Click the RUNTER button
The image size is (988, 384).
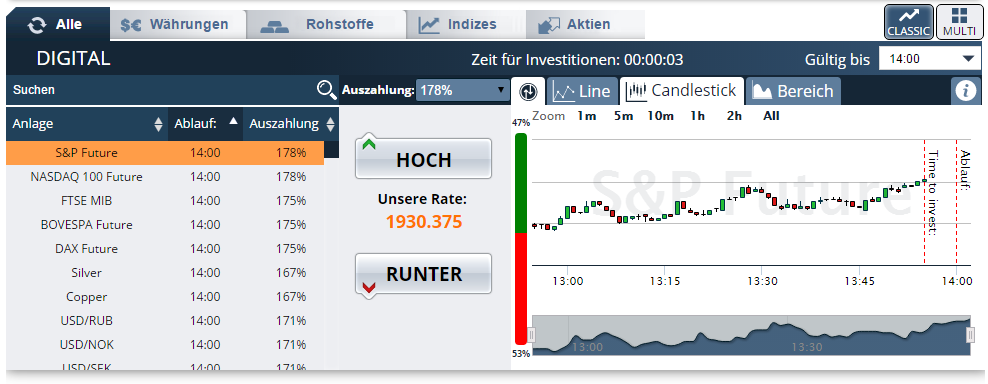[423, 274]
